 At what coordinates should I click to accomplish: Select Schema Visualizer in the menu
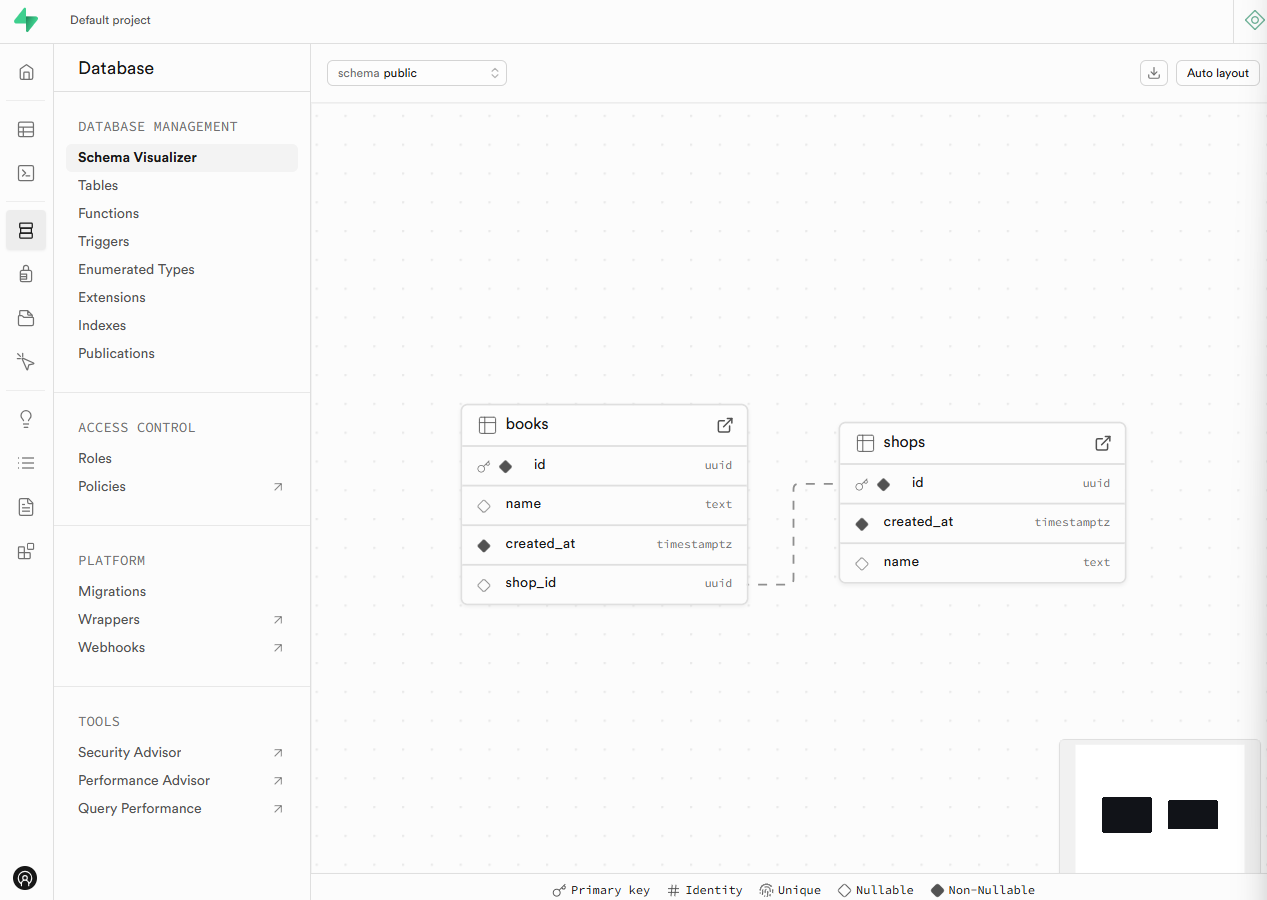point(137,157)
